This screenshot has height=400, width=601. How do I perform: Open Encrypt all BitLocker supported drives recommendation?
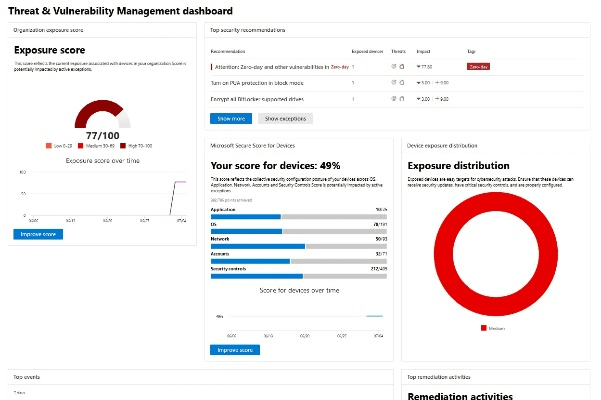click(260, 99)
